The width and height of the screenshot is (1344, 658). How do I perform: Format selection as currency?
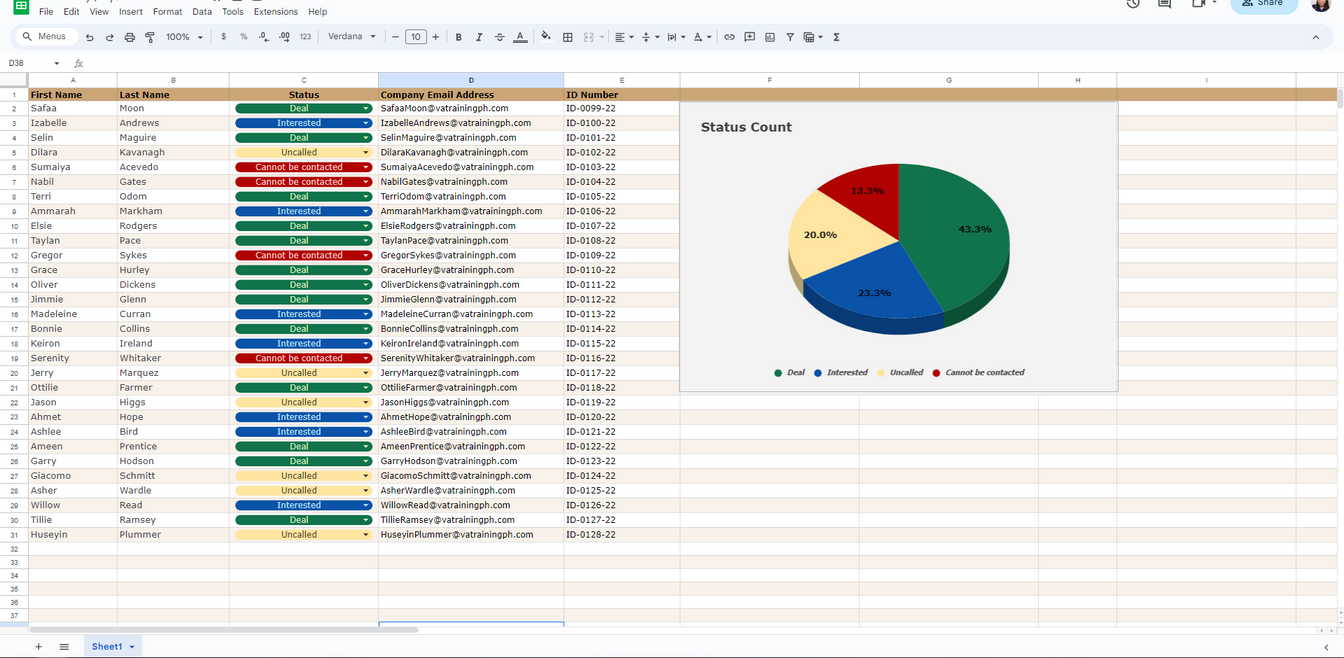(x=223, y=37)
